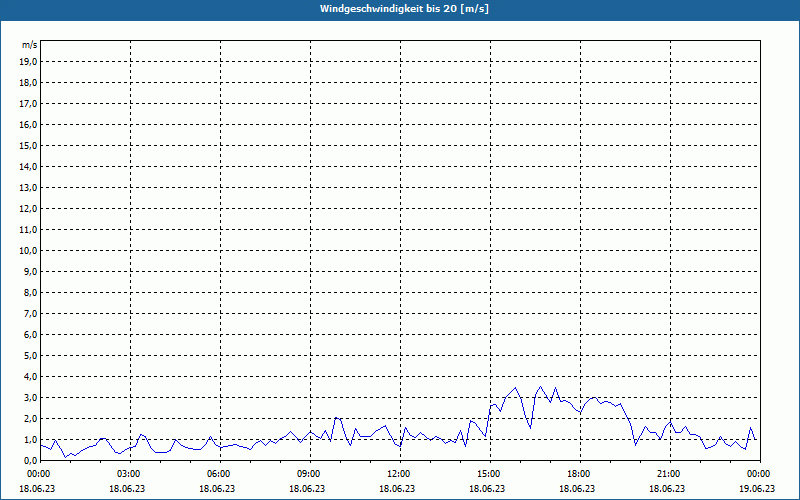Choose the 9,0 y-axis value
Image resolution: width=800 pixels, height=500 pixels.
tap(30, 271)
